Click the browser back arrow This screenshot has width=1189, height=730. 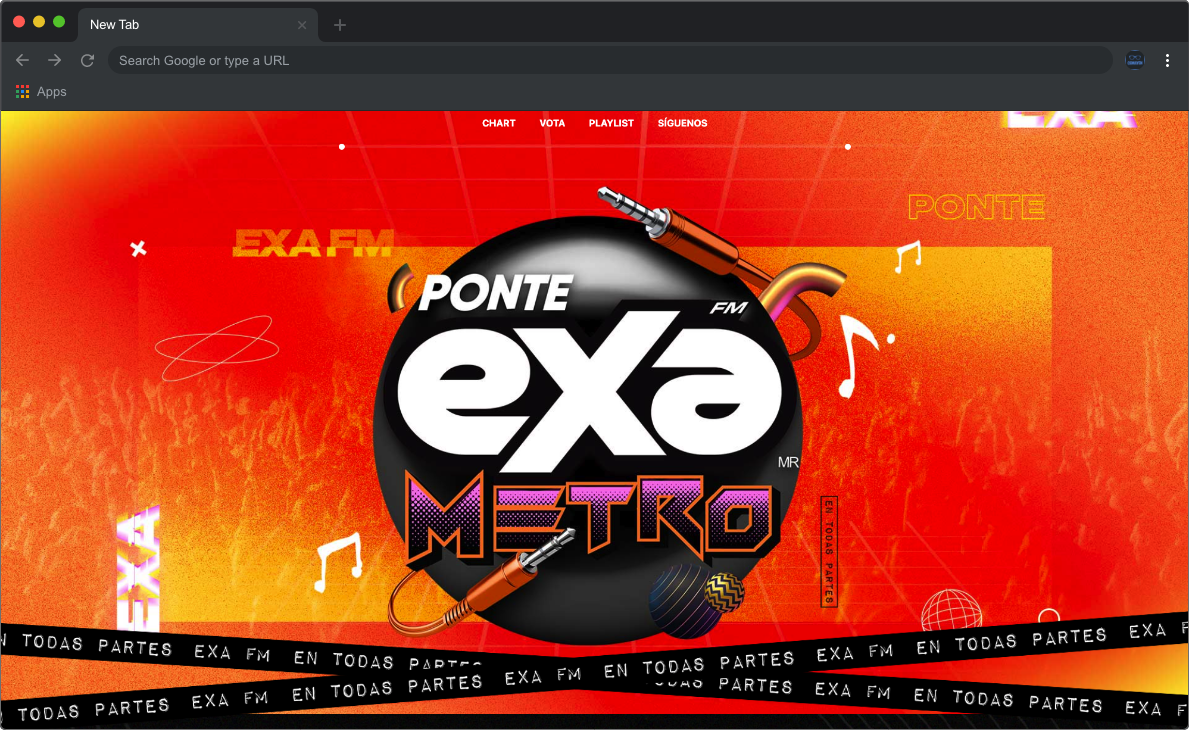click(23, 60)
